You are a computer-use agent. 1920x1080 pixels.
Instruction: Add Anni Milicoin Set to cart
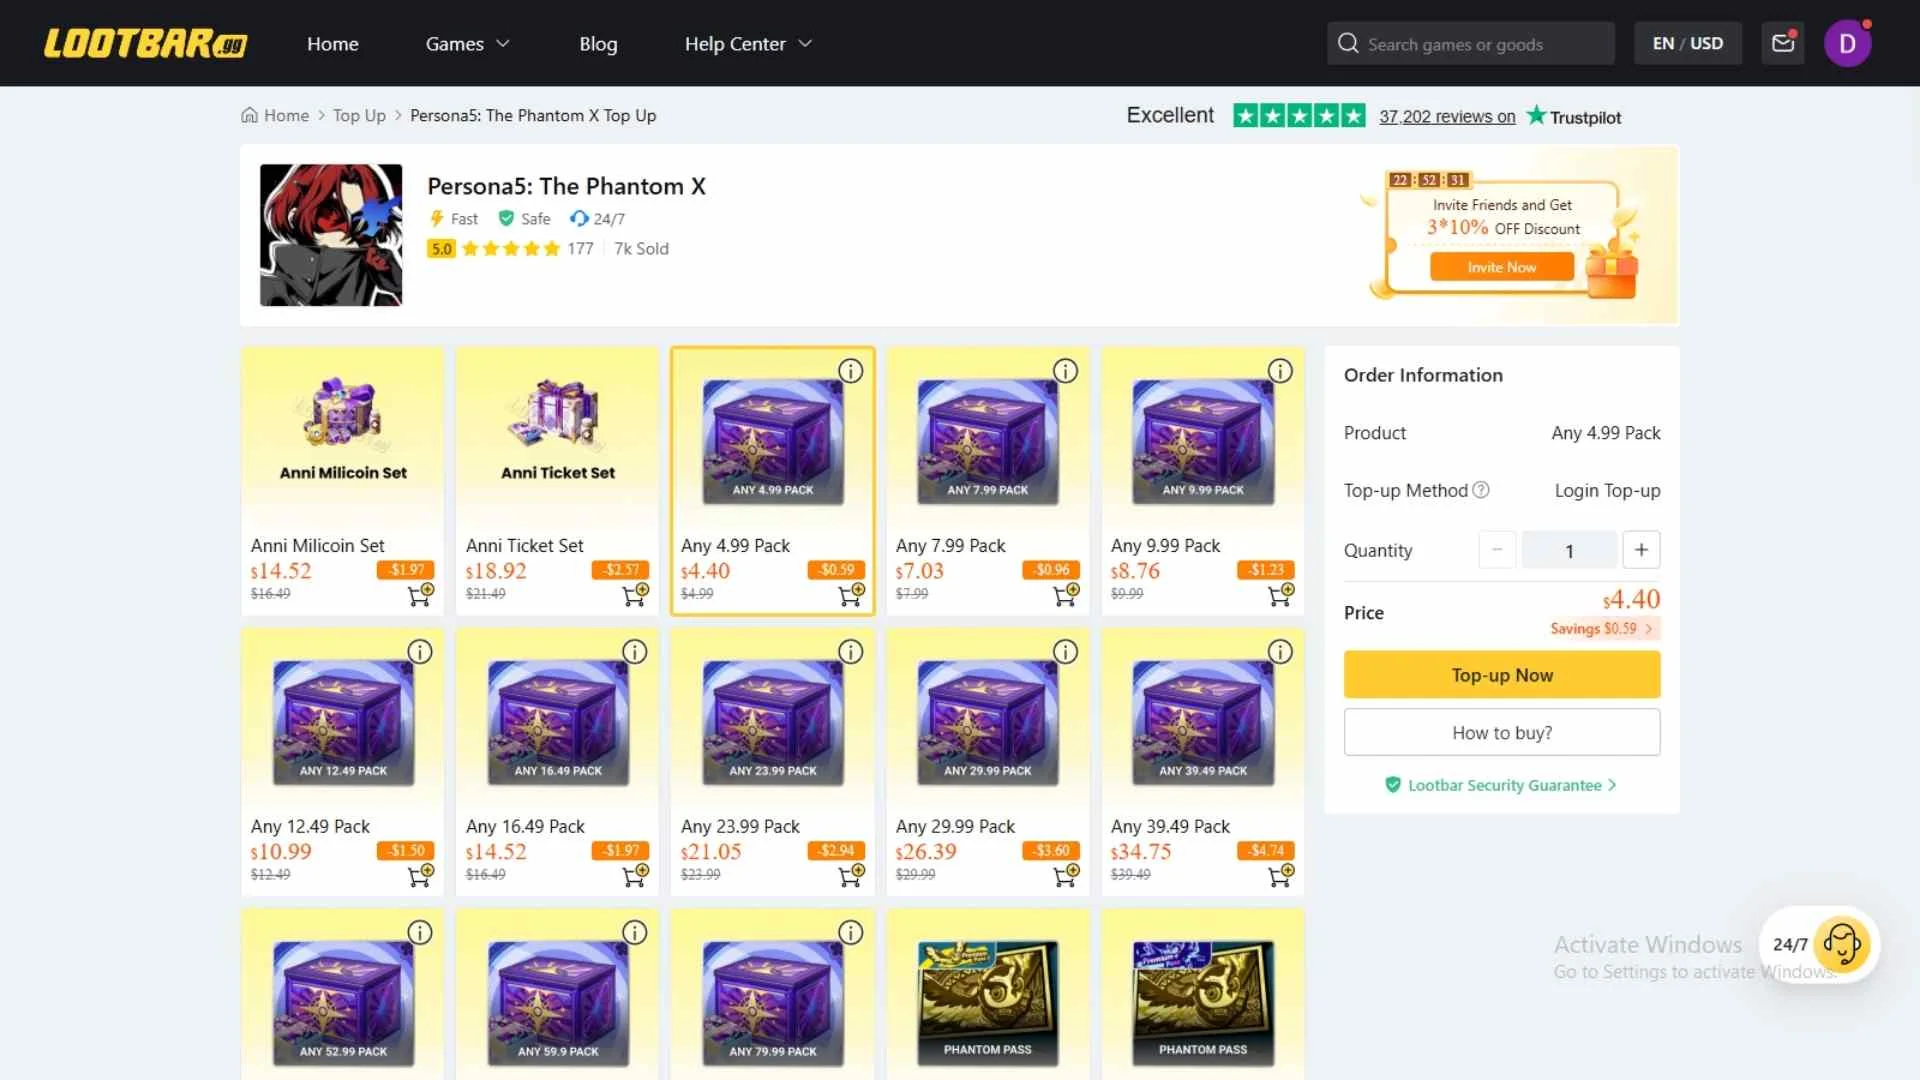tap(420, 596)
